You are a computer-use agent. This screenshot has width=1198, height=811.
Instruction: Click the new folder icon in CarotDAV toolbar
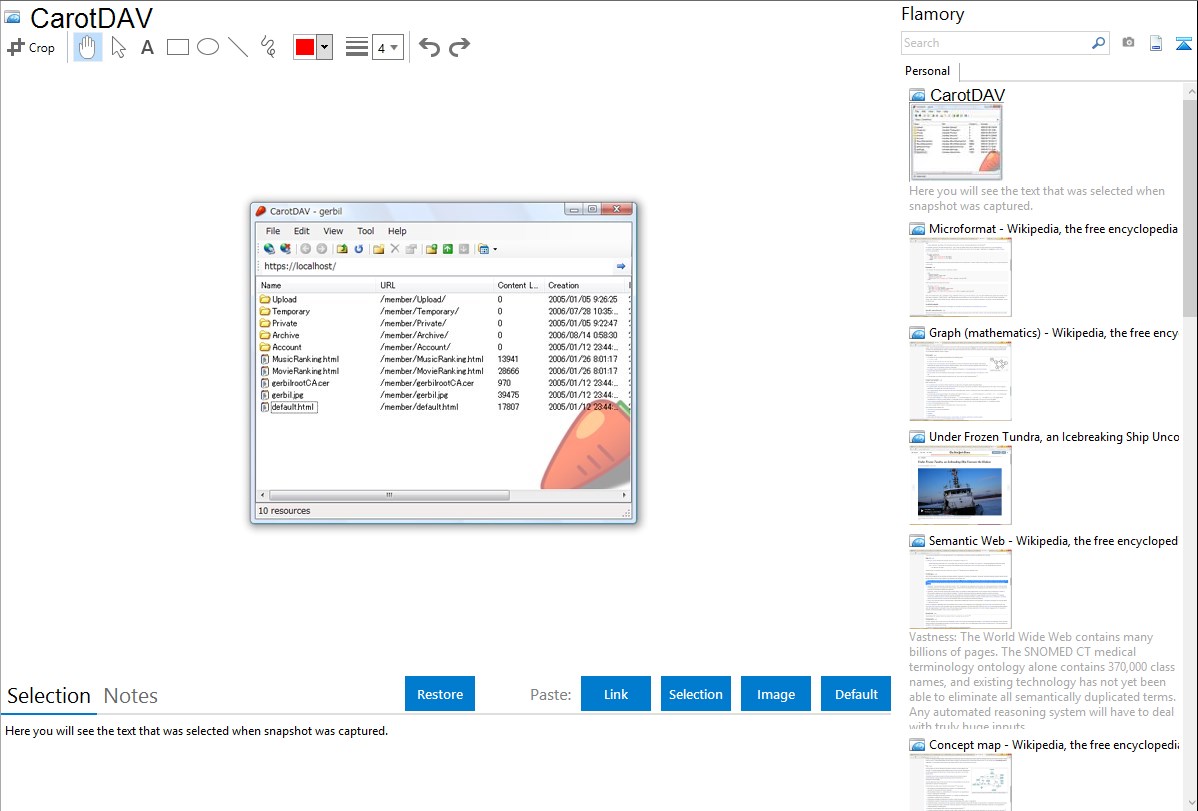378,248
